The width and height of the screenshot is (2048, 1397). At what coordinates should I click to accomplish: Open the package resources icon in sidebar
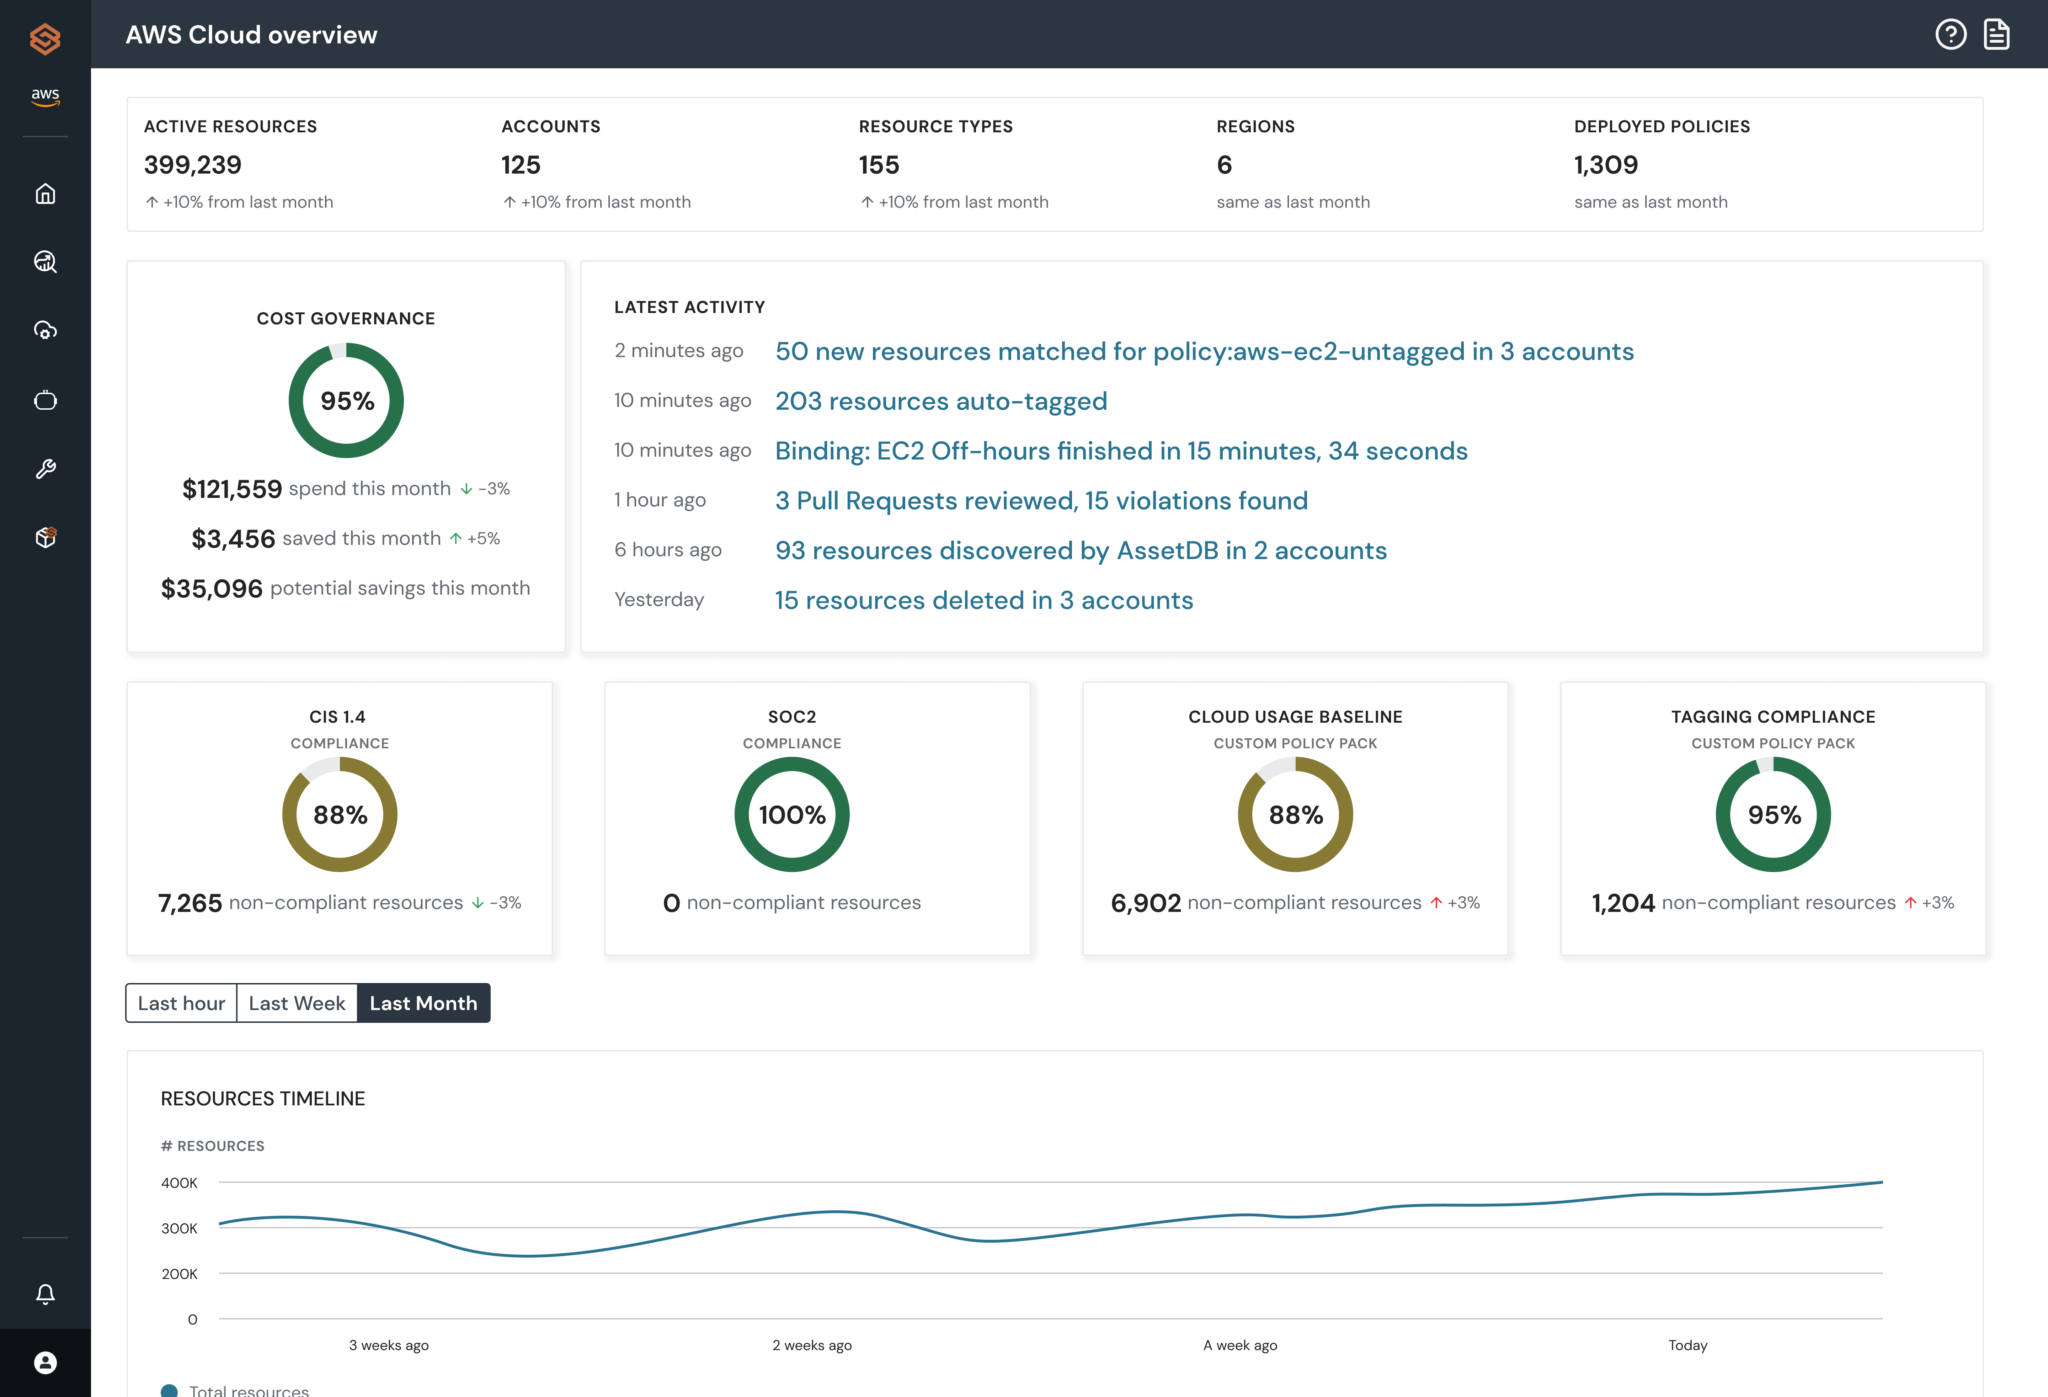click(45, 537)
